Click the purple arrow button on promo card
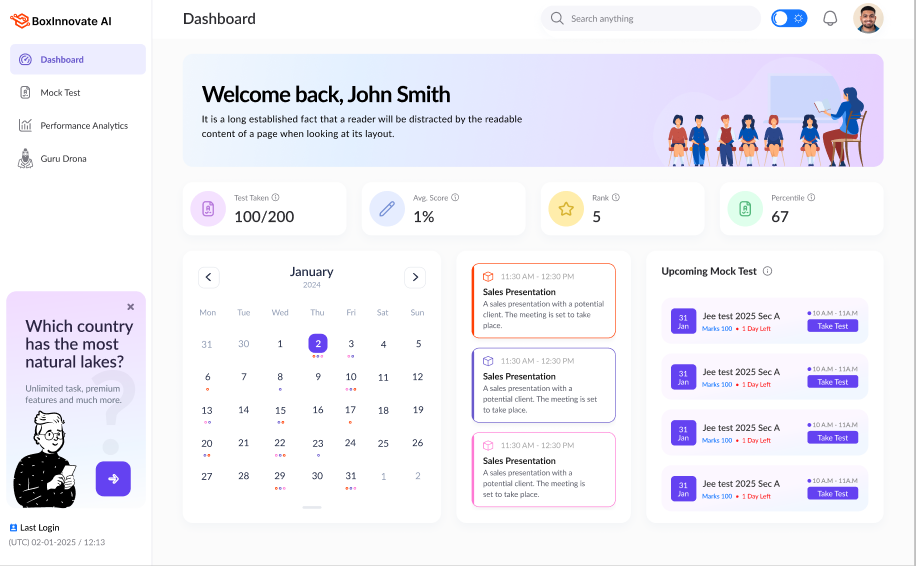Viewport: 916px width, 566px height. click(x=113, y=479)
